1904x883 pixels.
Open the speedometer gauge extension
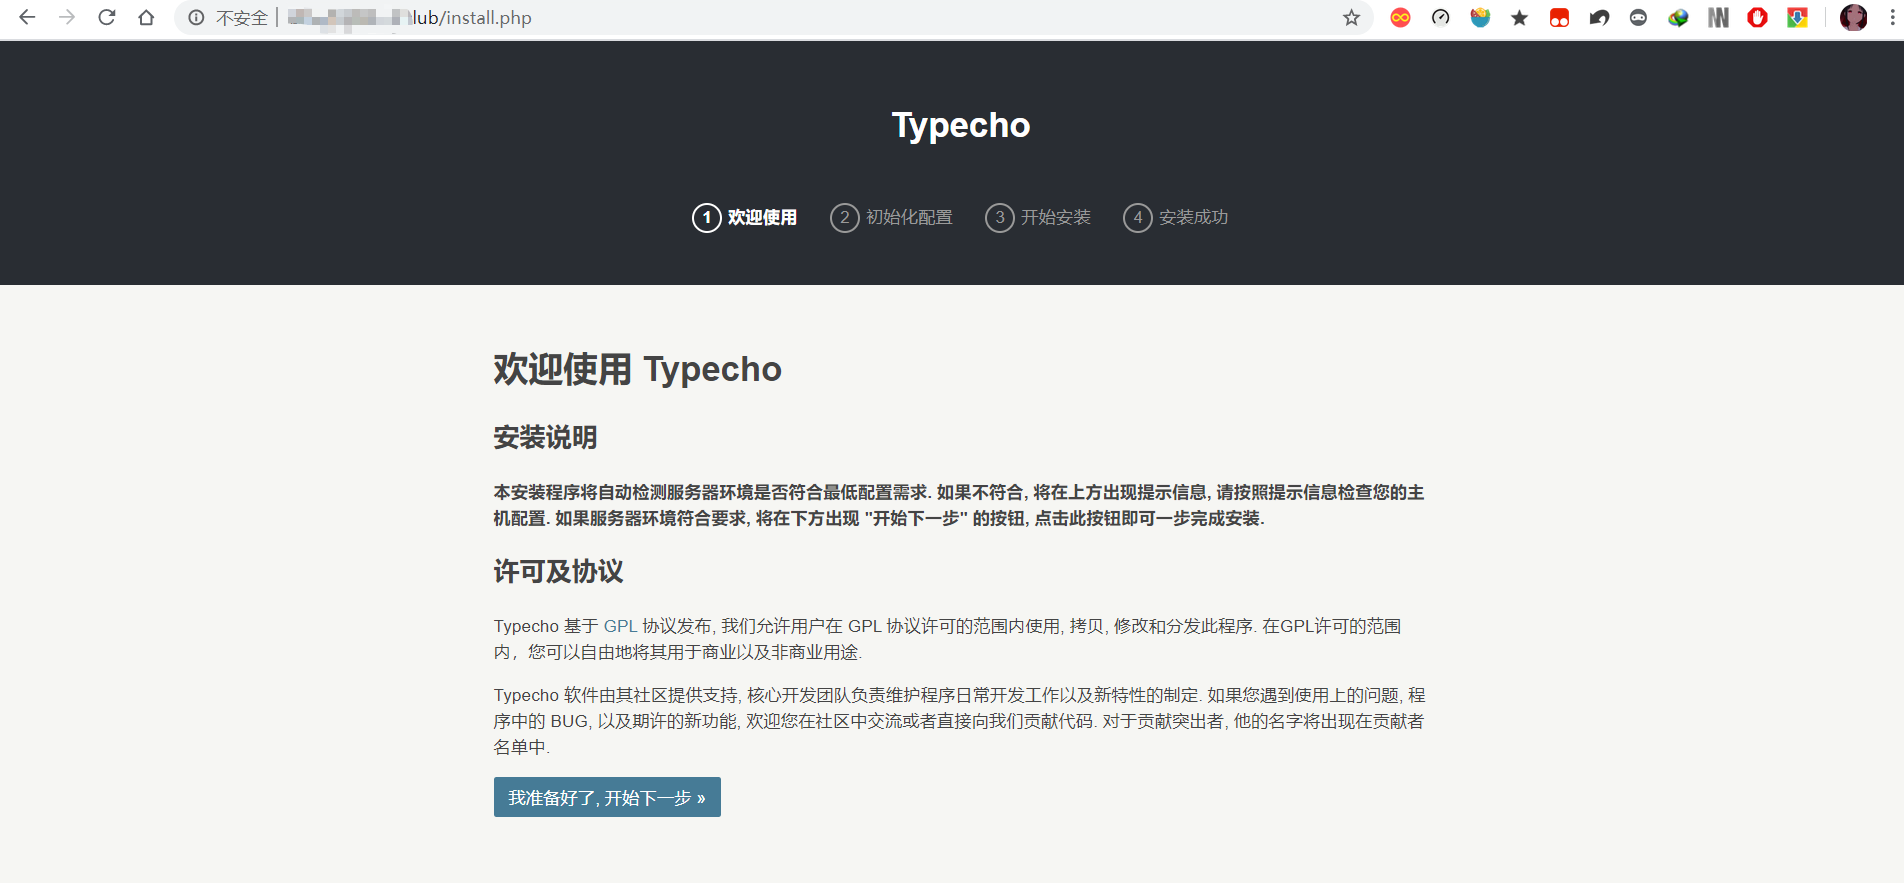(x=1440, y=17)
